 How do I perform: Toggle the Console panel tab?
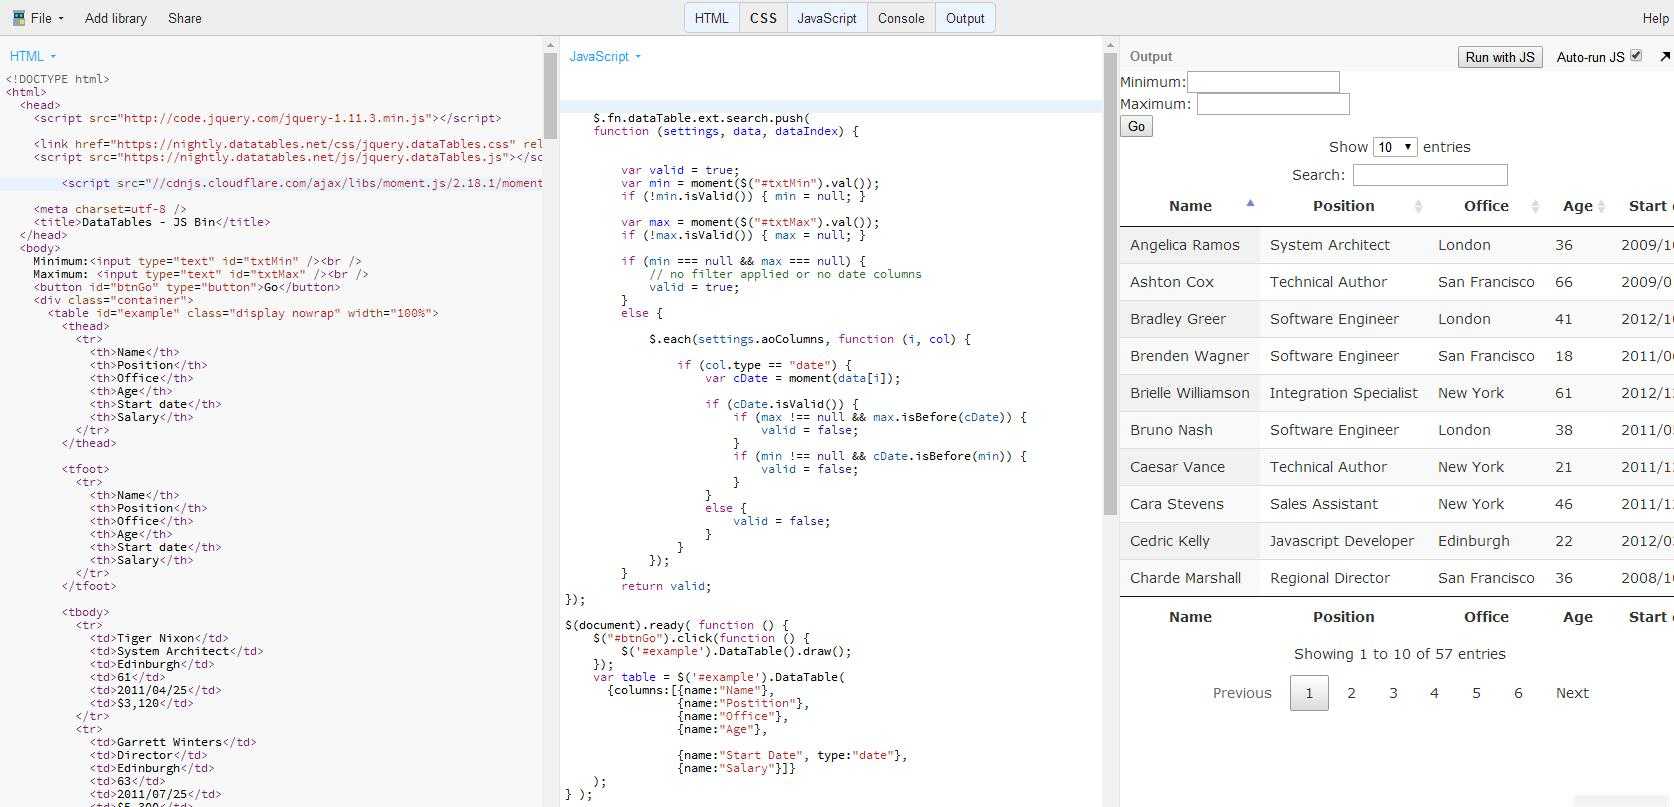[901, 18]
